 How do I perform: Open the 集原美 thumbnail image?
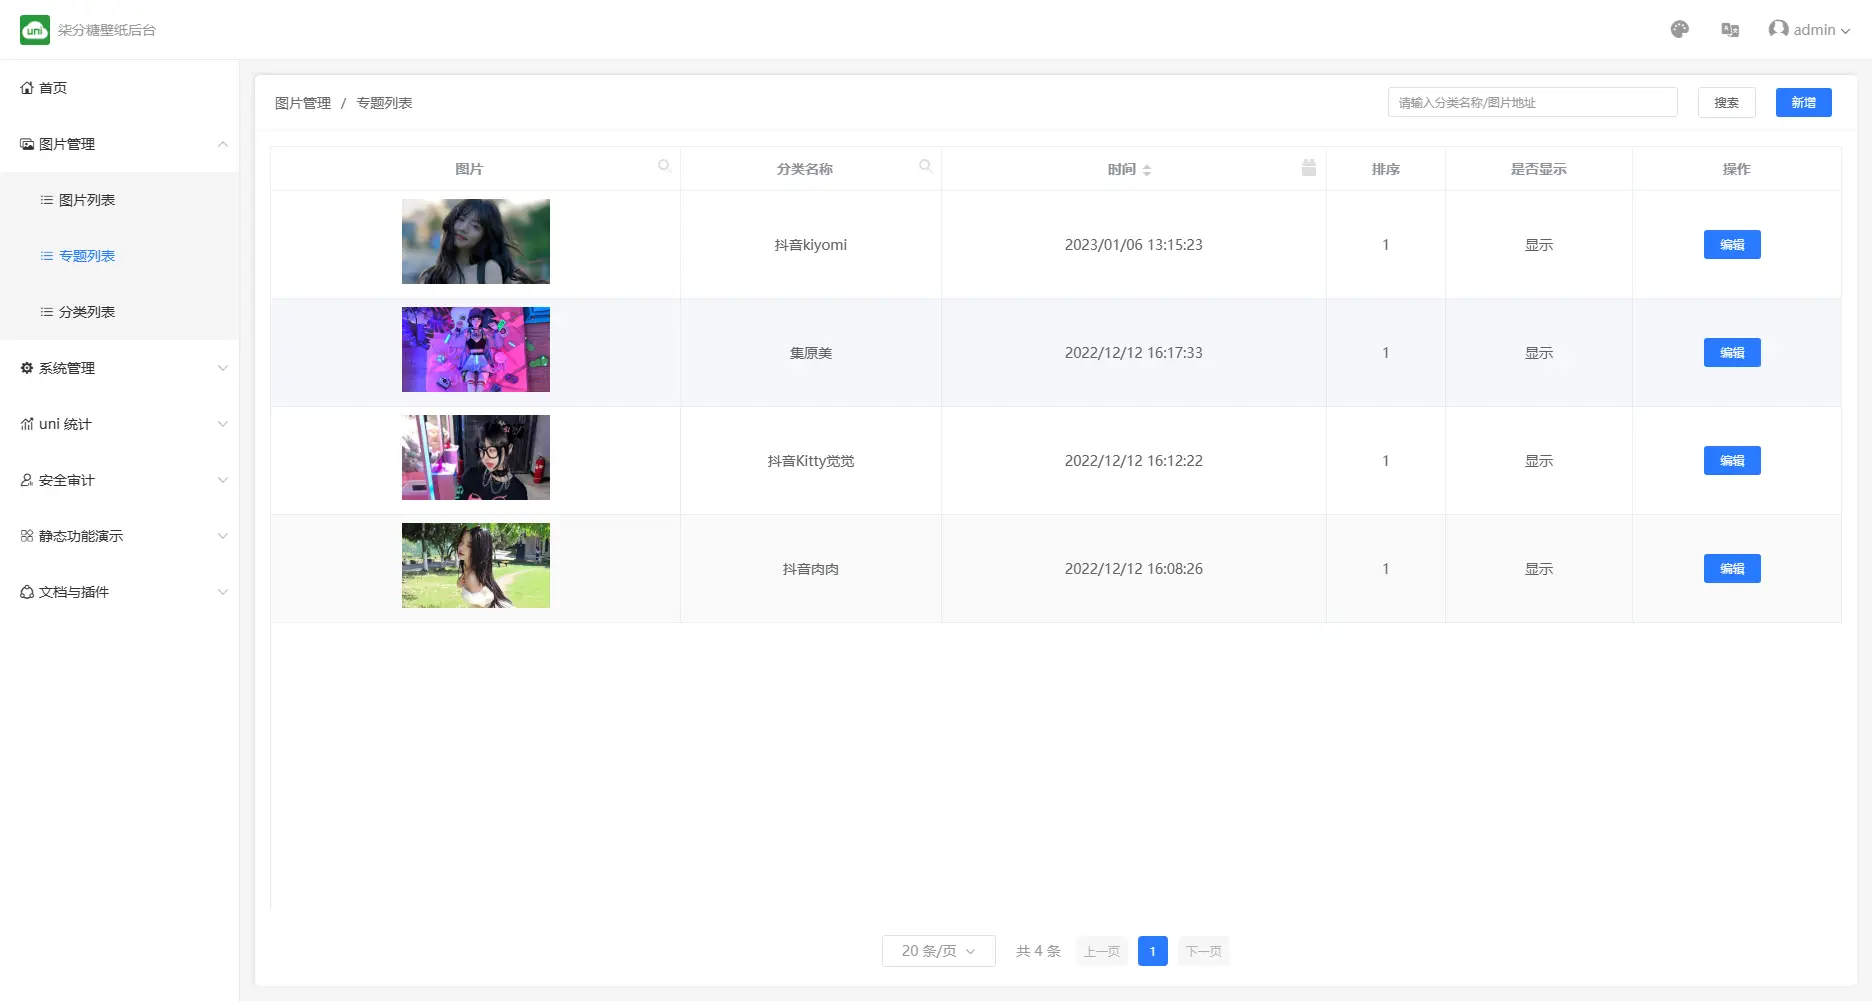click(476, 349)
